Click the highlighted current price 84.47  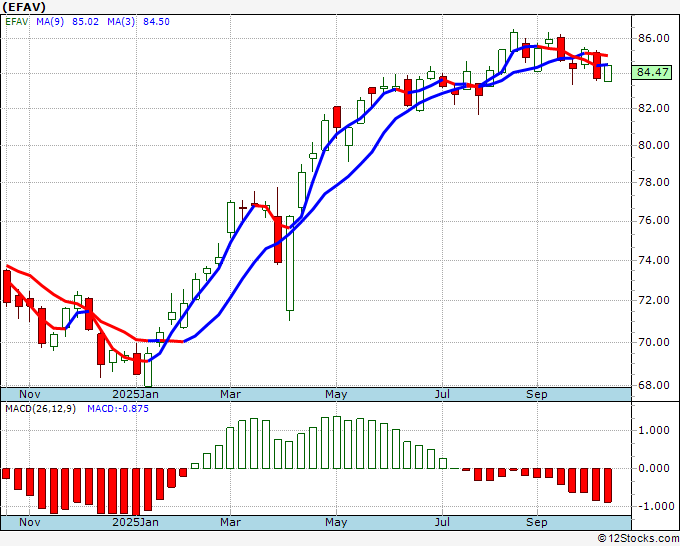coord(652,72)
